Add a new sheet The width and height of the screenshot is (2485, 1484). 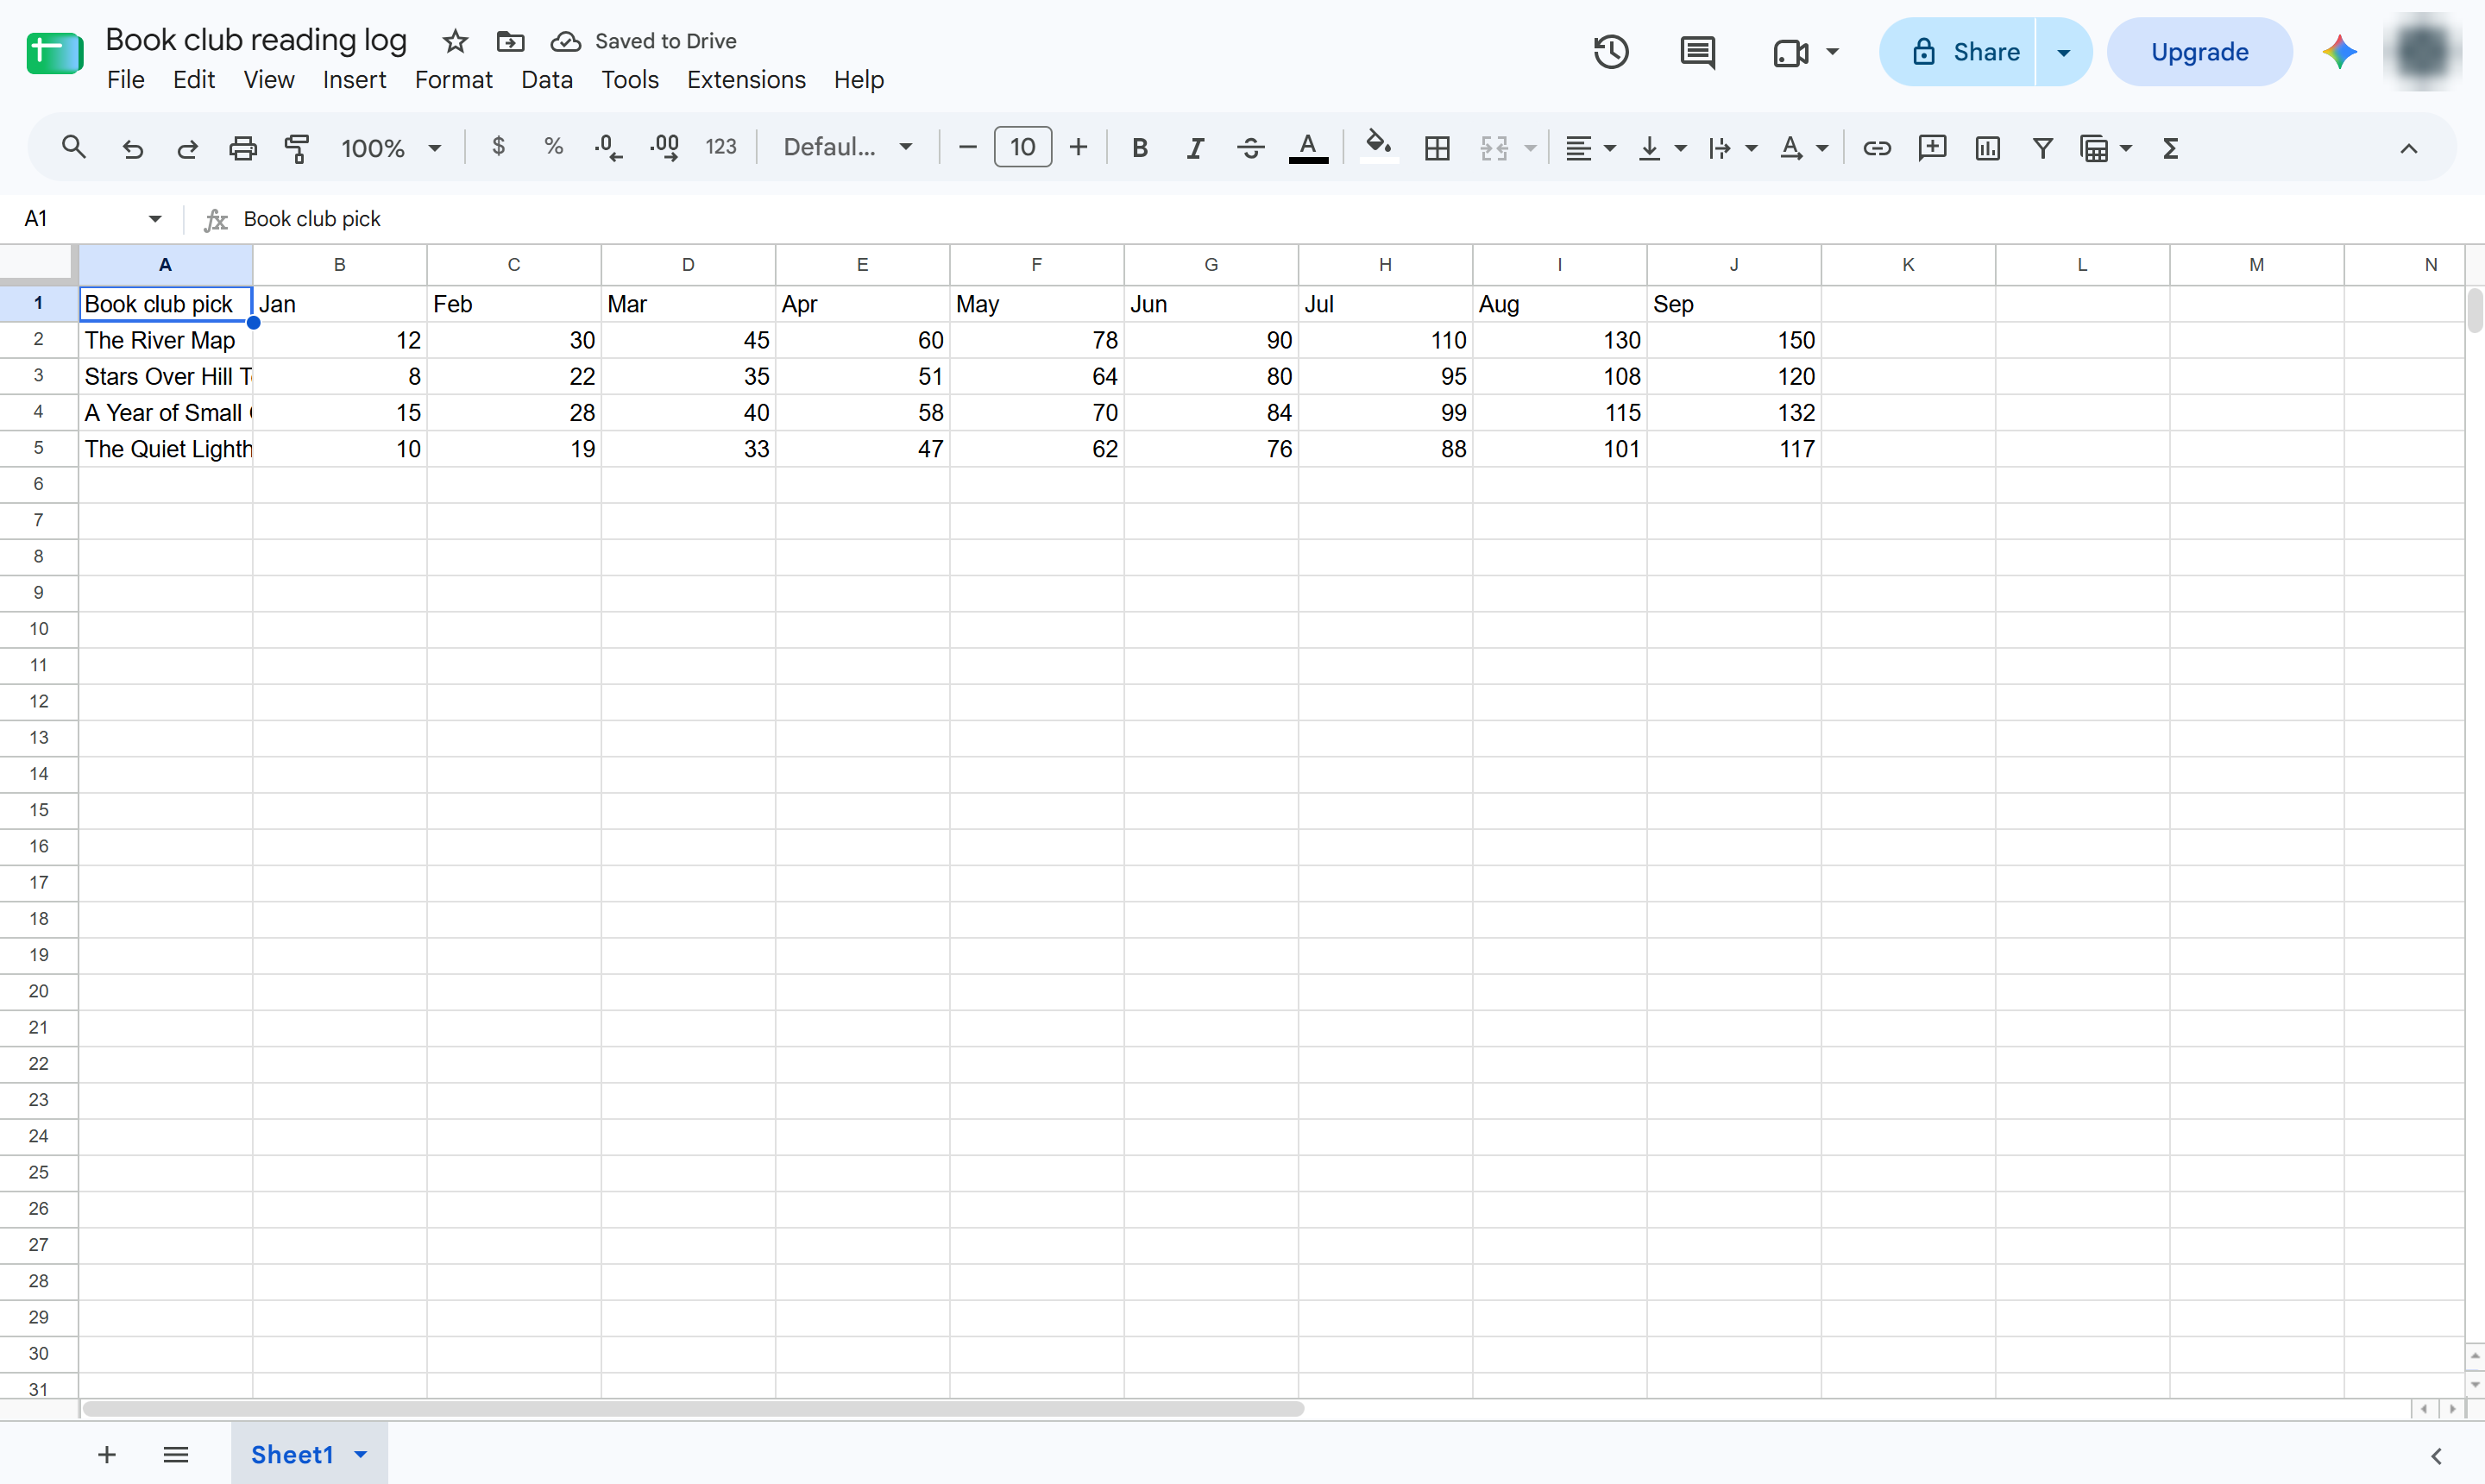point(107,1454)
